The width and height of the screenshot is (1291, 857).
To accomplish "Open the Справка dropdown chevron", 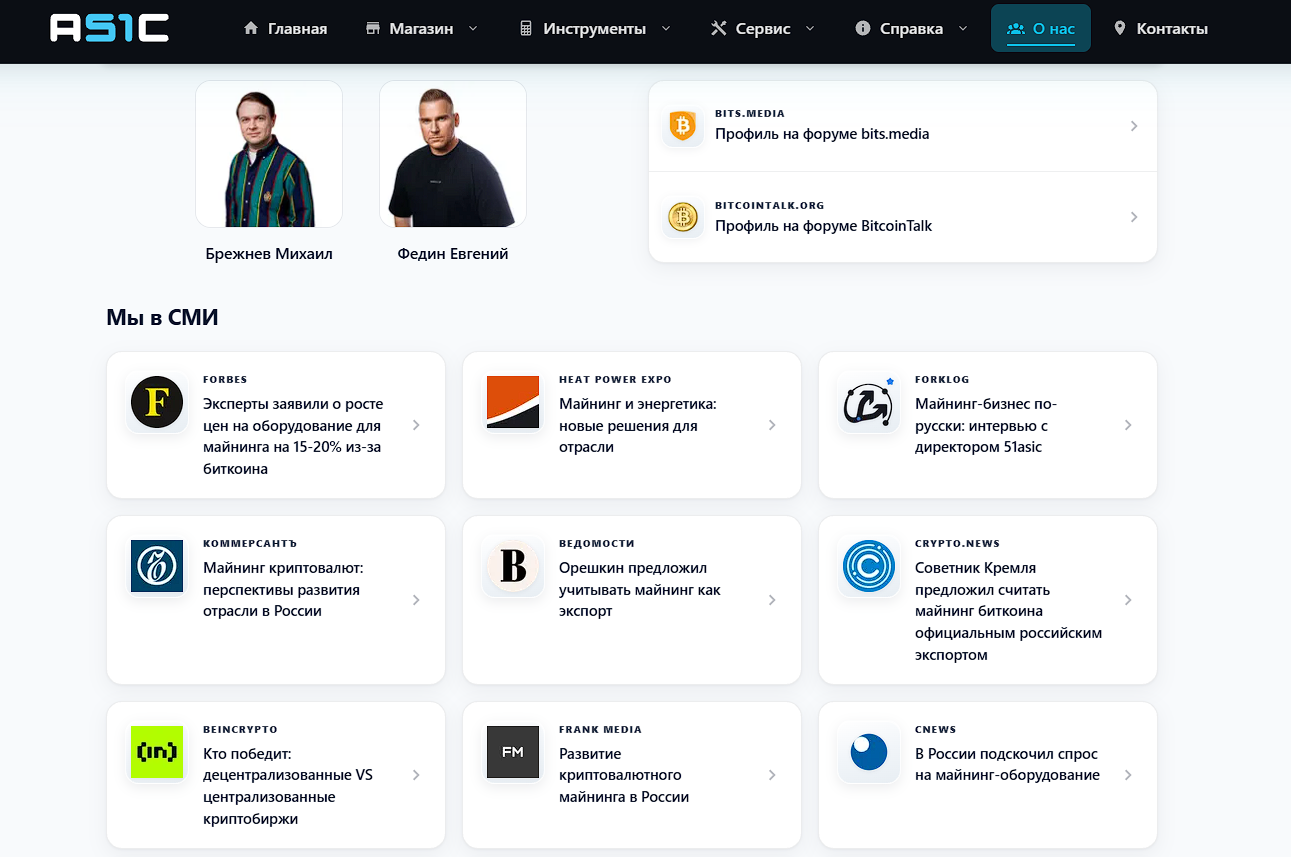I will pos(963,28).
